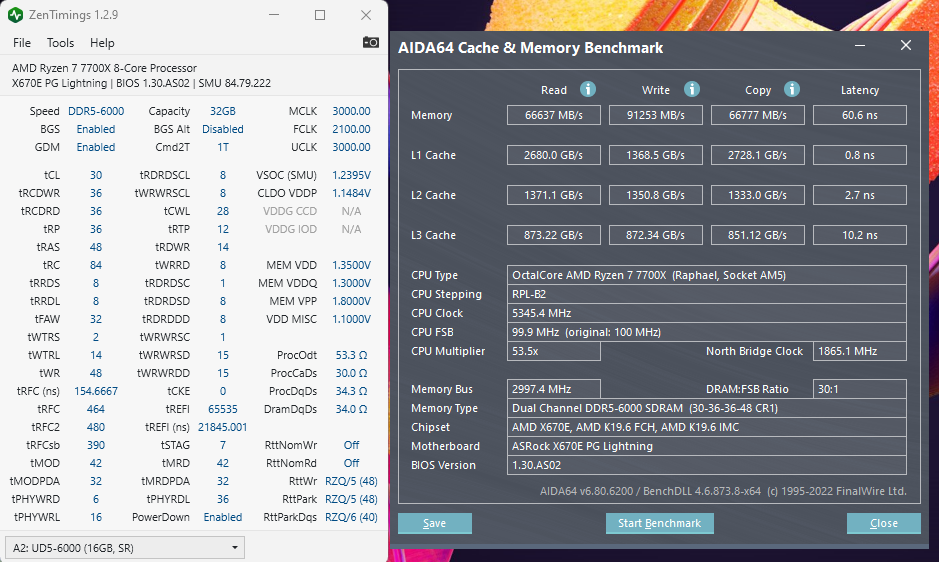Click the Cmd2T value 1T
This screenshot has height=562, width=939.
pyautogui.click(x=223, y=147)
